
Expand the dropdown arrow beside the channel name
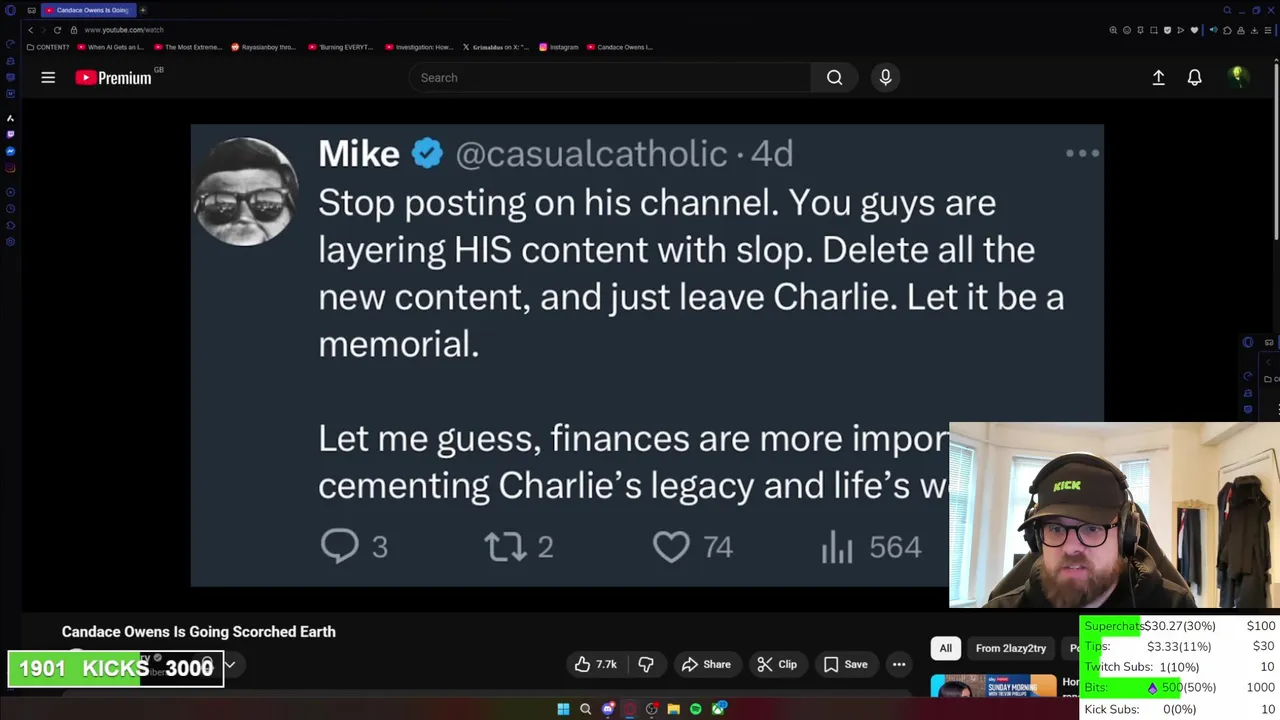point(229,664)
